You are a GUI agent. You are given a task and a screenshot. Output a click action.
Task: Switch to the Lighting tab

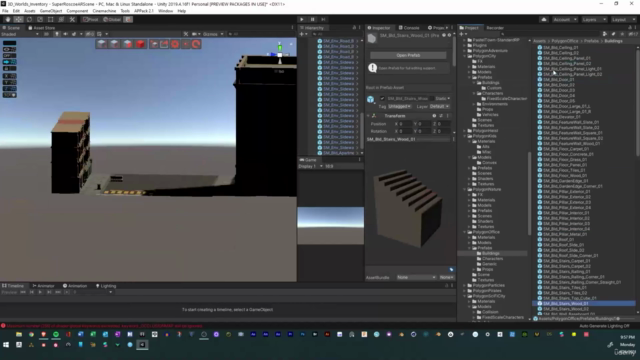tap(106, 286)
